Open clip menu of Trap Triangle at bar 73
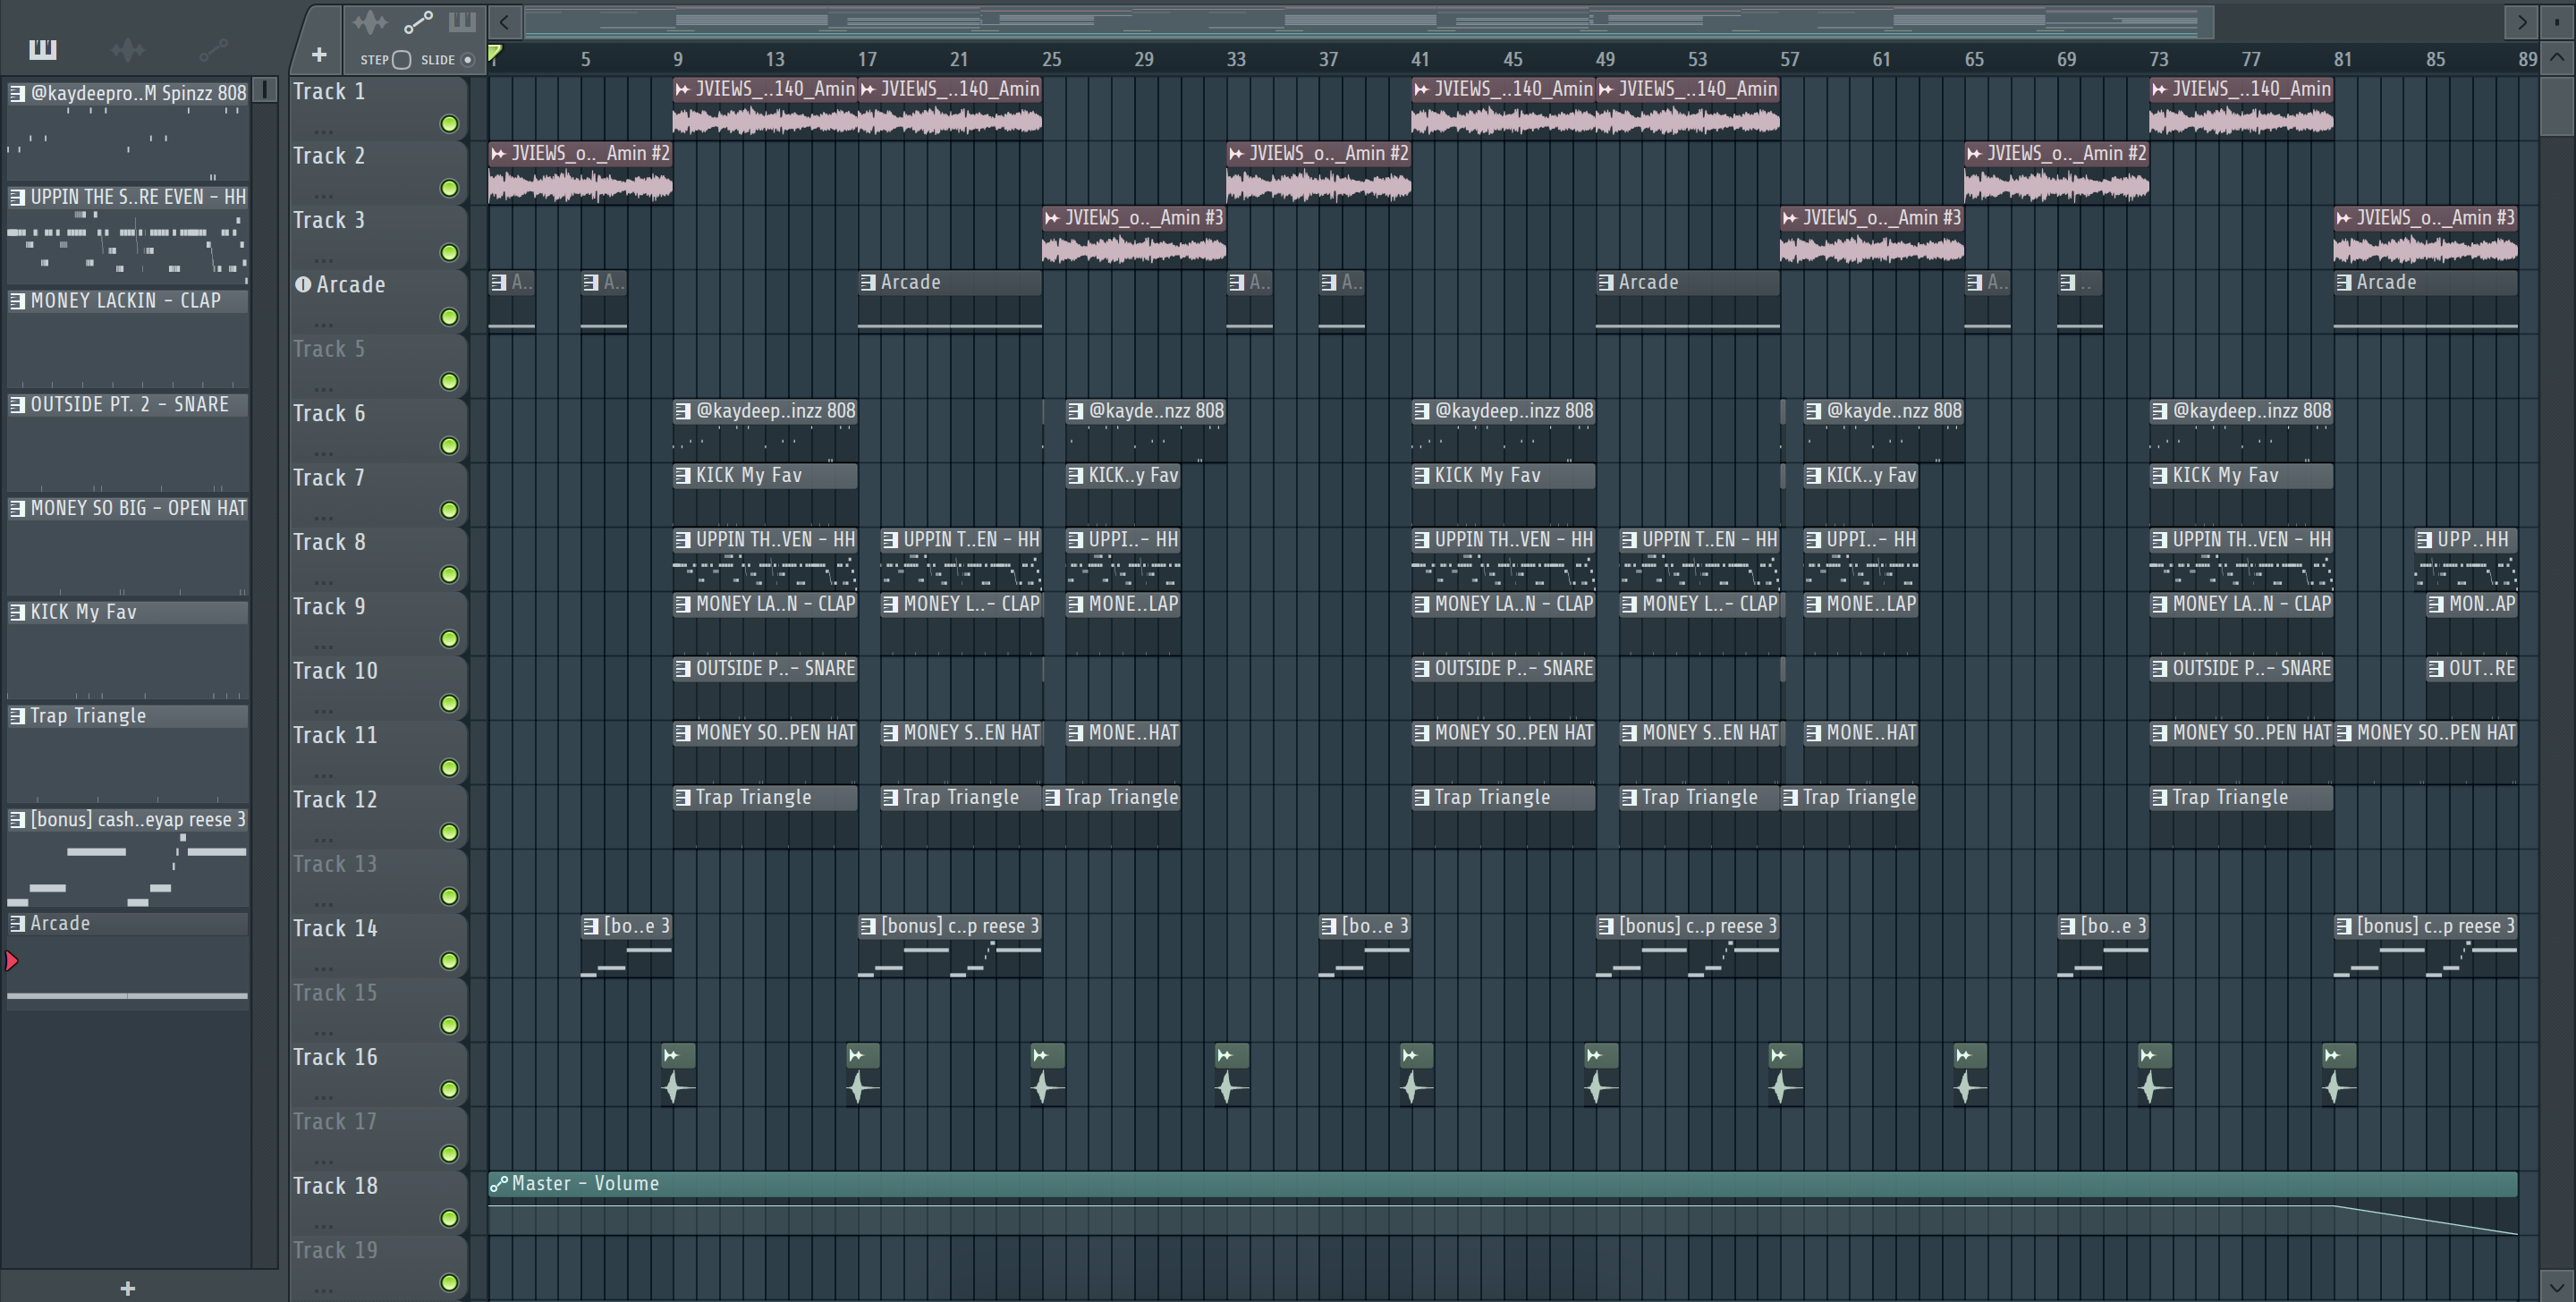 (x=2160, y=797)
